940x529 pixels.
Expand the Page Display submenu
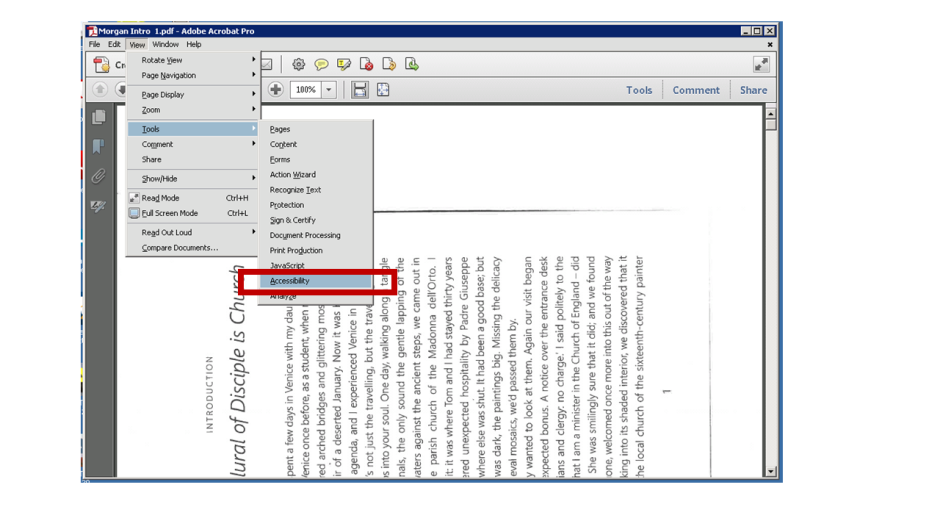(193, 95)
